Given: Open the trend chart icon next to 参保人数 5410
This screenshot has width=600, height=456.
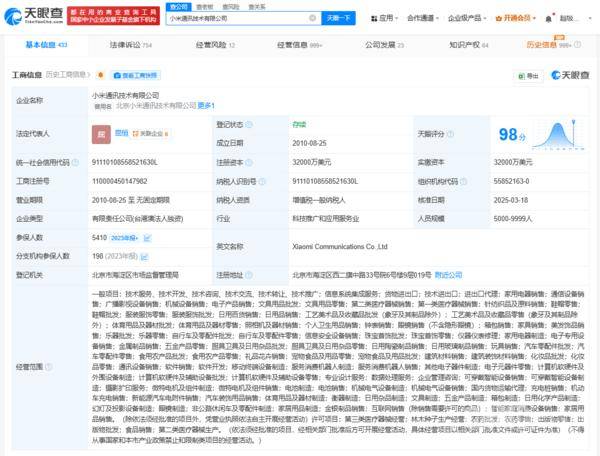Looking at the screenshot, I should click(x=147, y=238).
